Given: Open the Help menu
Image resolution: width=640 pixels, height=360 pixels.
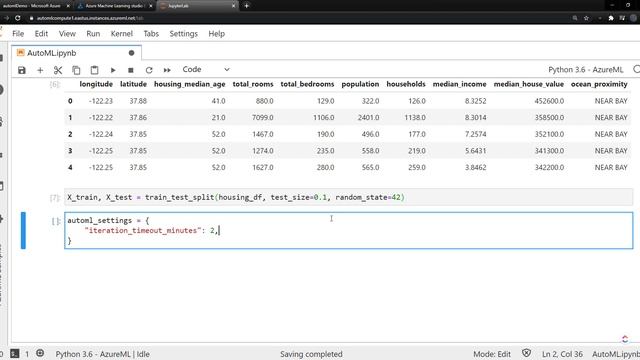Looking at the screenshot, I should [217, 34].
